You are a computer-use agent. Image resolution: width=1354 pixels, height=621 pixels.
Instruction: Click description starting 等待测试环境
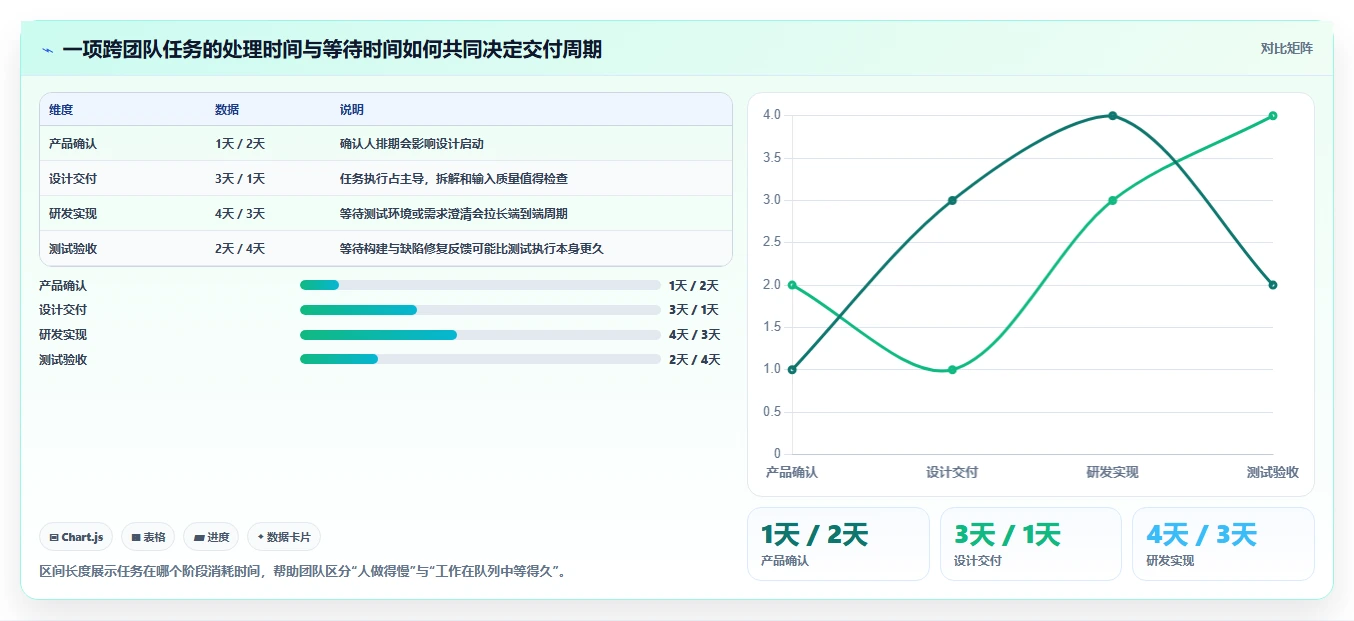point(454,214)
